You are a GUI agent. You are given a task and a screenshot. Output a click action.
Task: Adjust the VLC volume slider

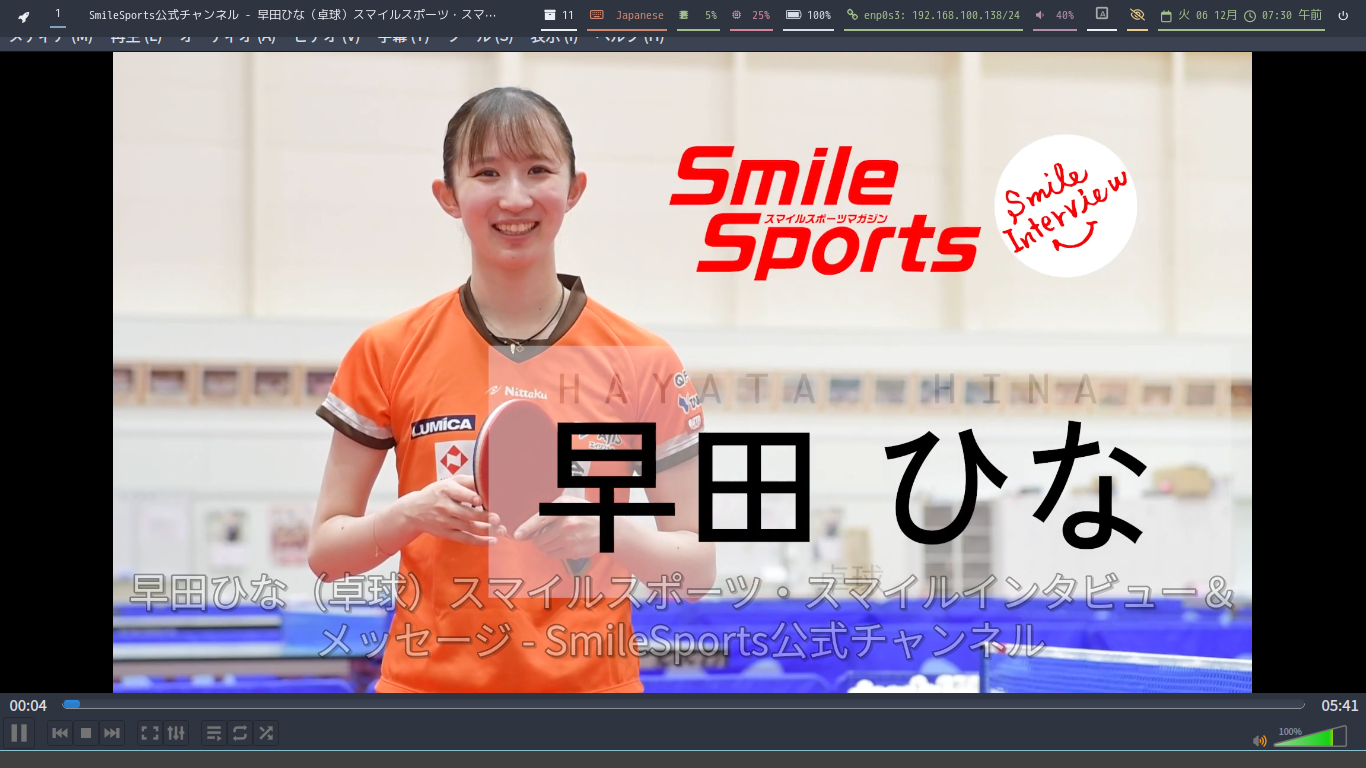click(x=1310, y=737)
